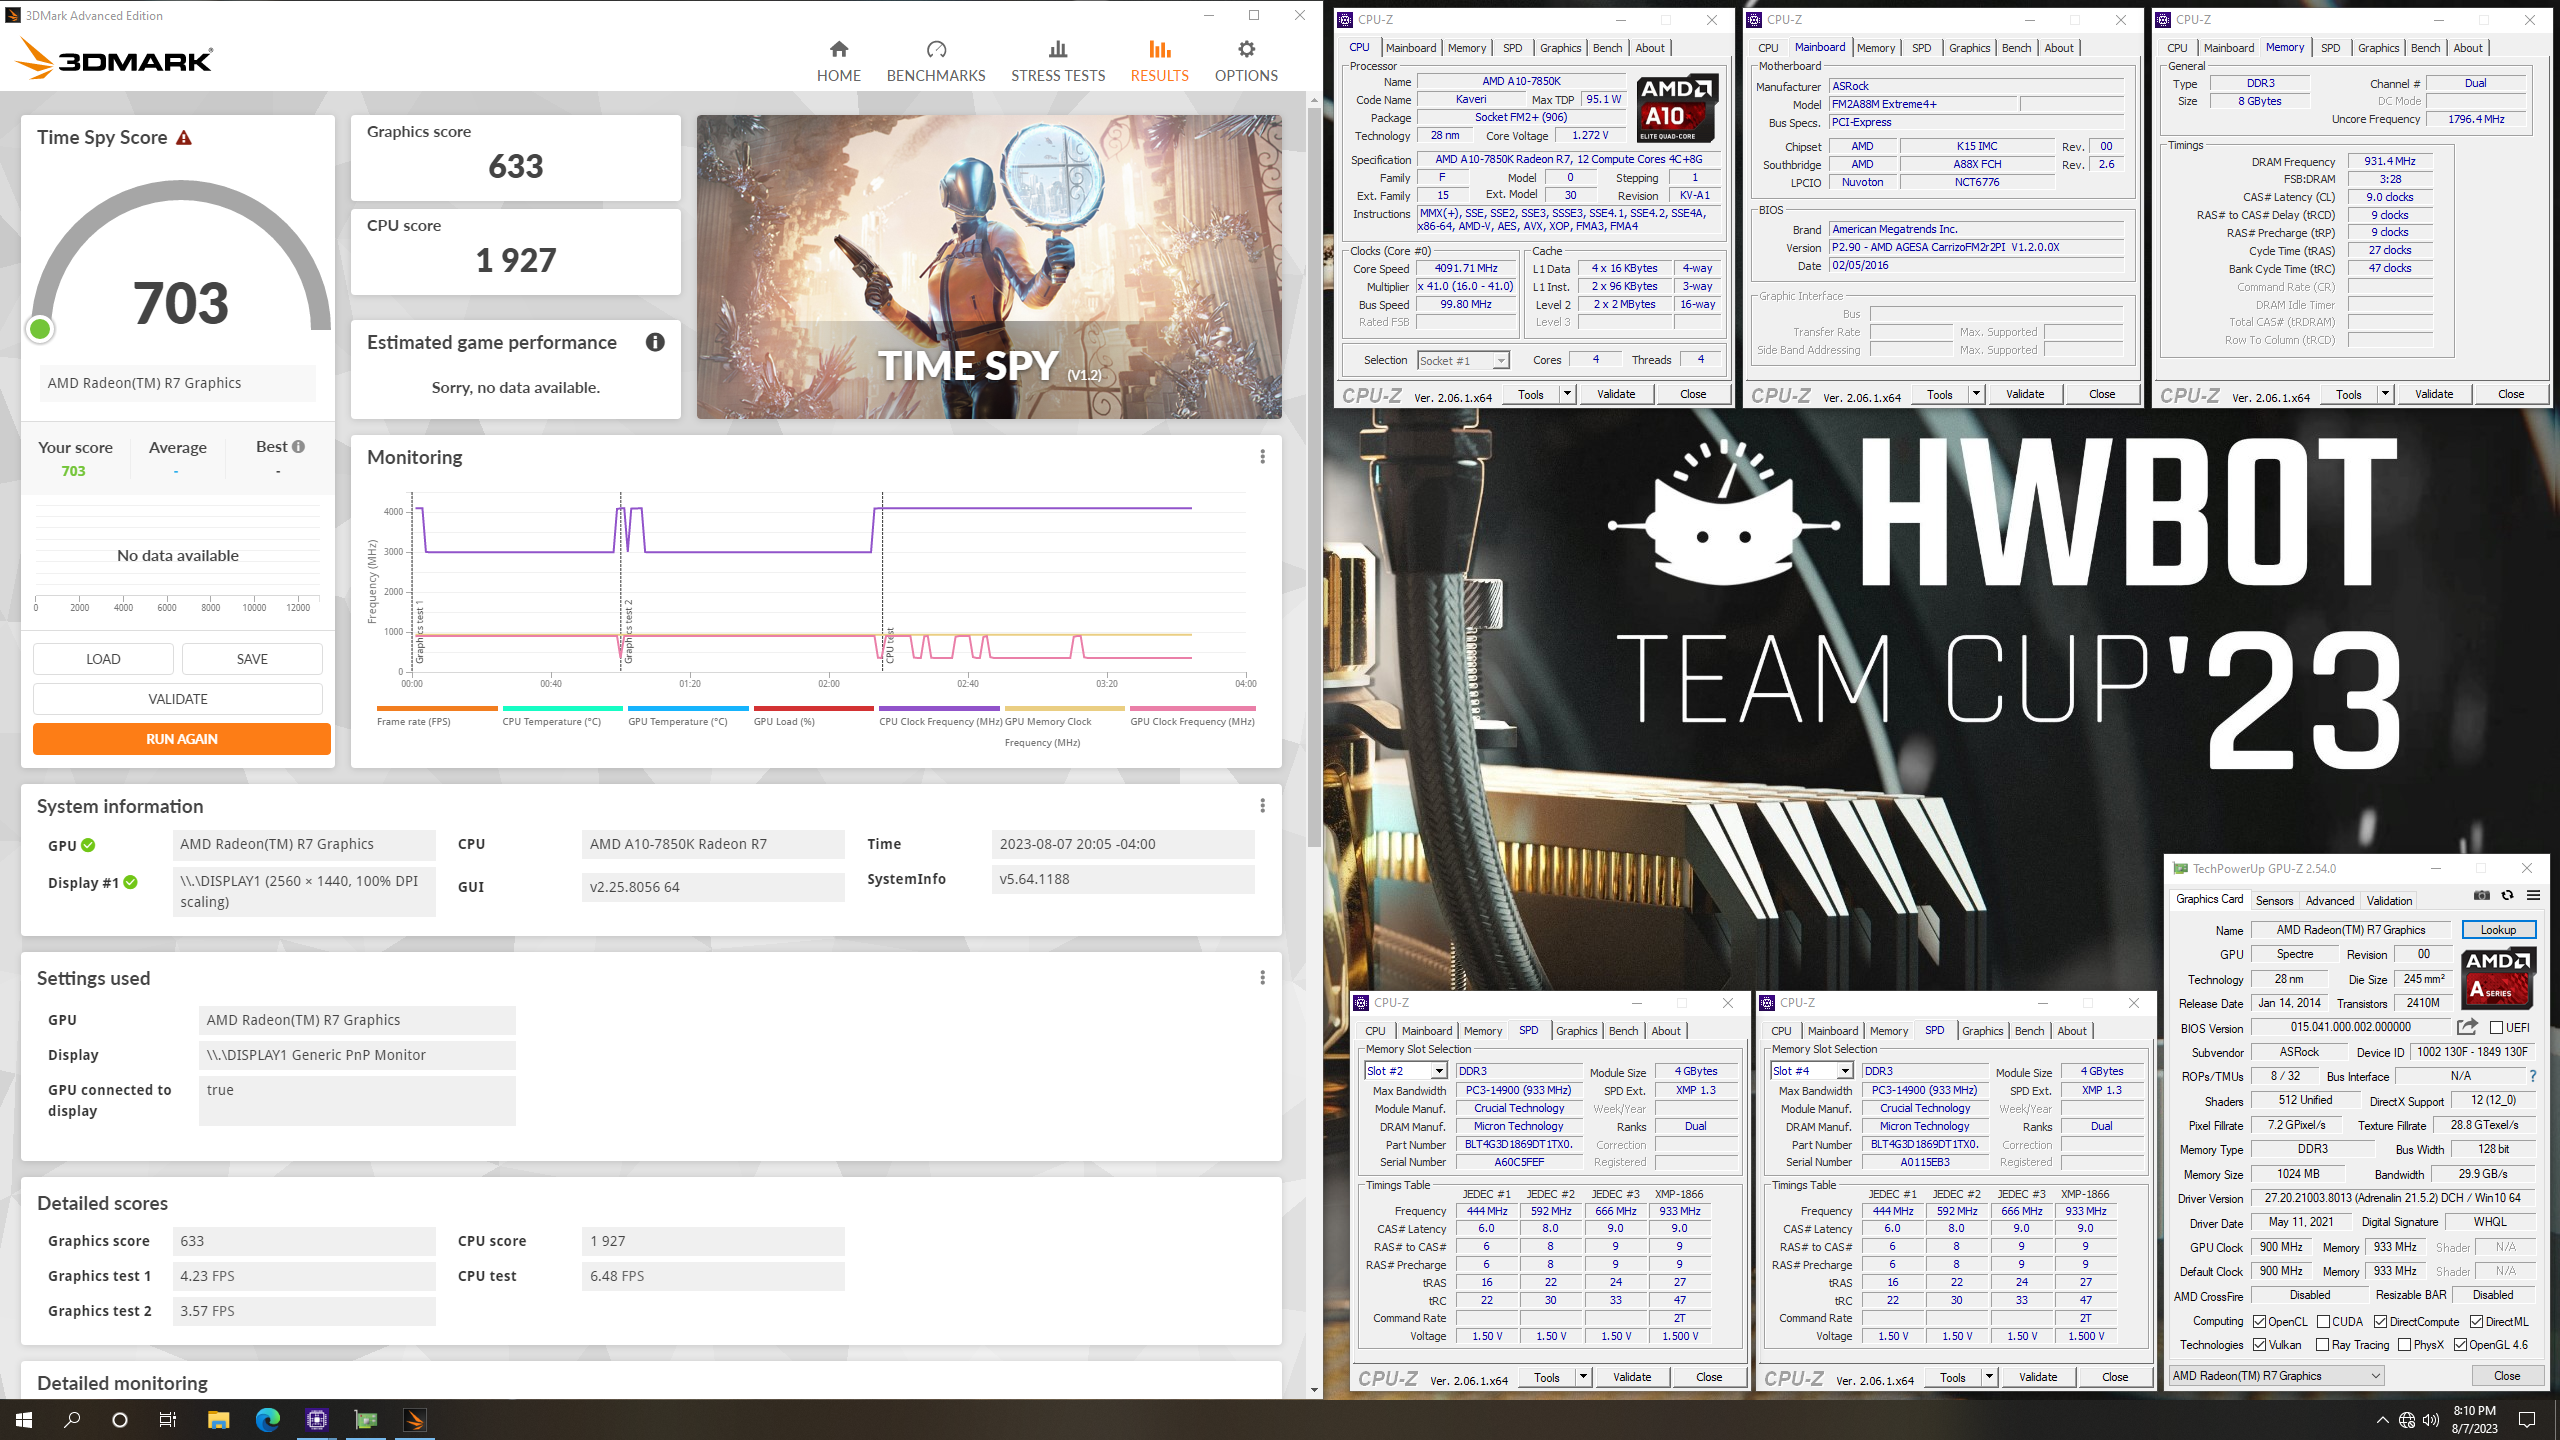This screenshot has width=2560, height=1440.
Task: Switch to the Validation tab in GPU-Z
Action: (2389, 900)
